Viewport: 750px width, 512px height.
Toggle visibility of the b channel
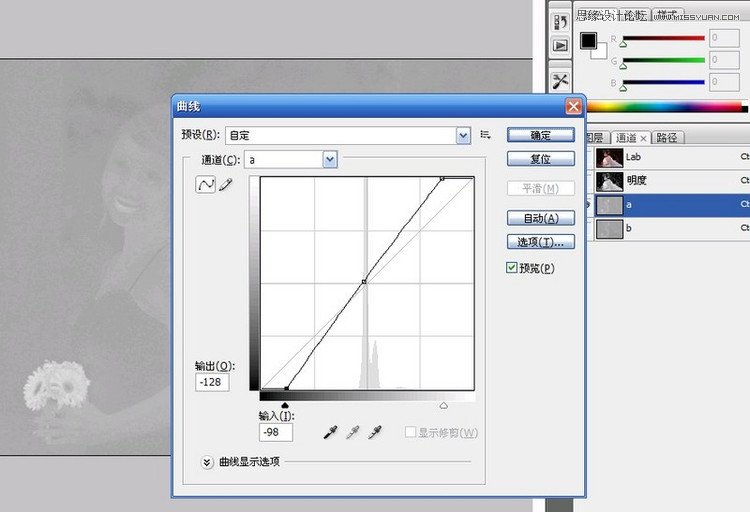tap(589, 228)
